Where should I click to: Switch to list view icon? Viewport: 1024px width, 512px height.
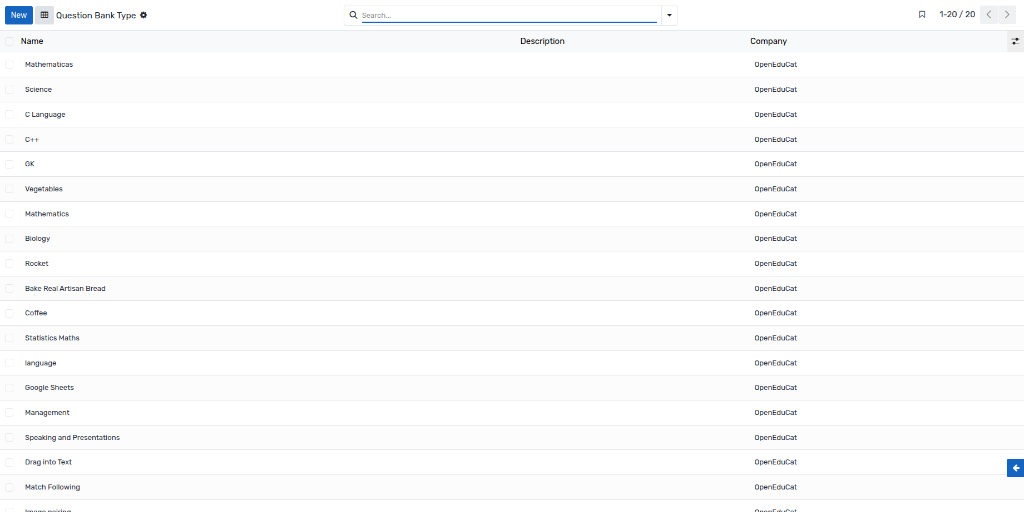tap(44, 15)
